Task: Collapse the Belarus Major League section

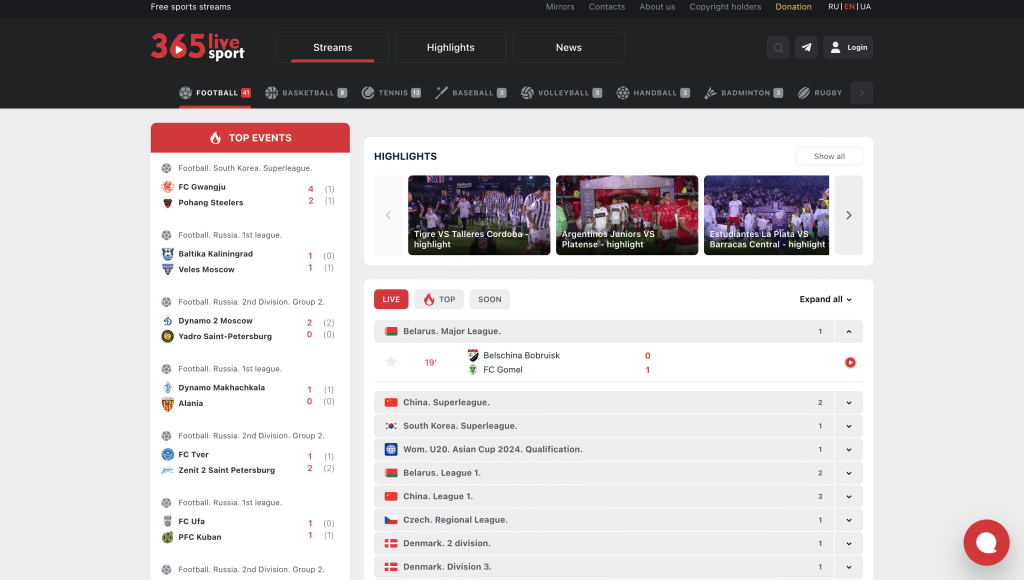Action: point(849,331)
